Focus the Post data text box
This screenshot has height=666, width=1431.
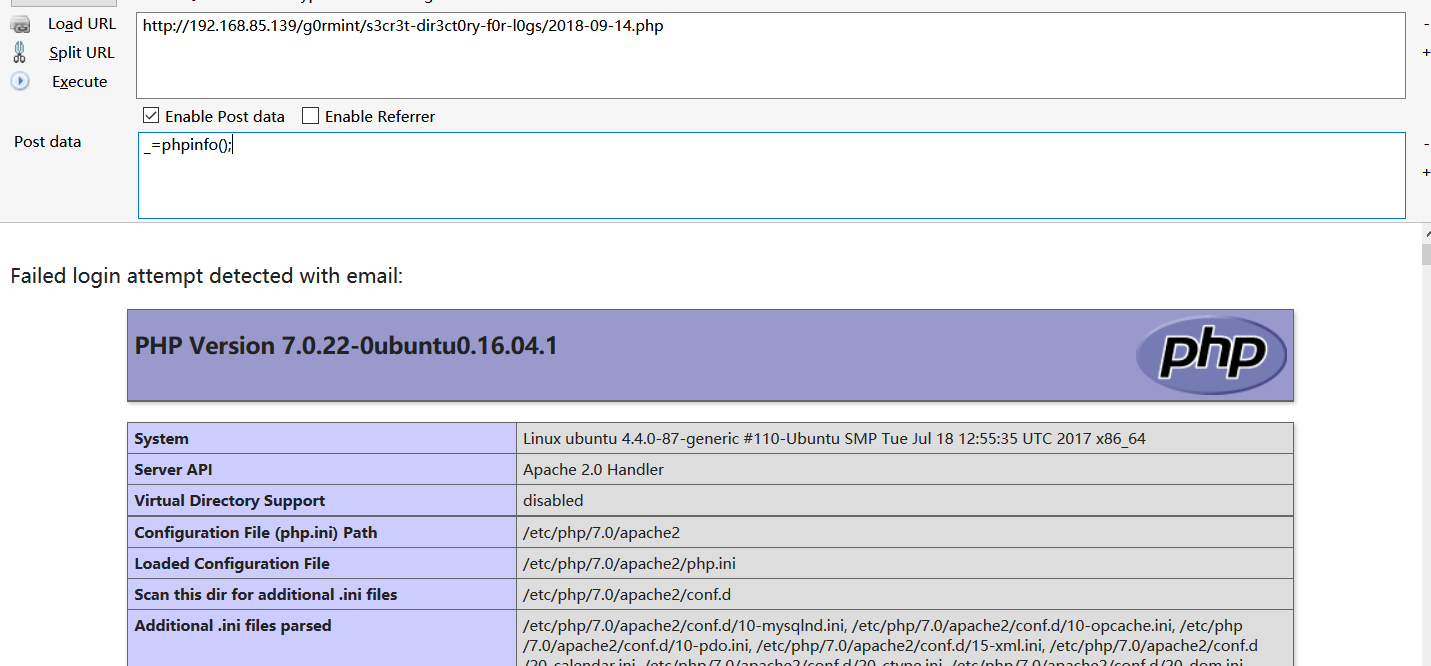click(771, 175)
